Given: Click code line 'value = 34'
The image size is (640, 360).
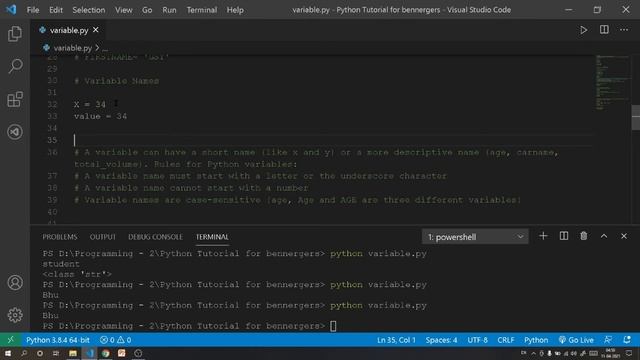Looking at the screenshot, I should (x=100, y=116).
